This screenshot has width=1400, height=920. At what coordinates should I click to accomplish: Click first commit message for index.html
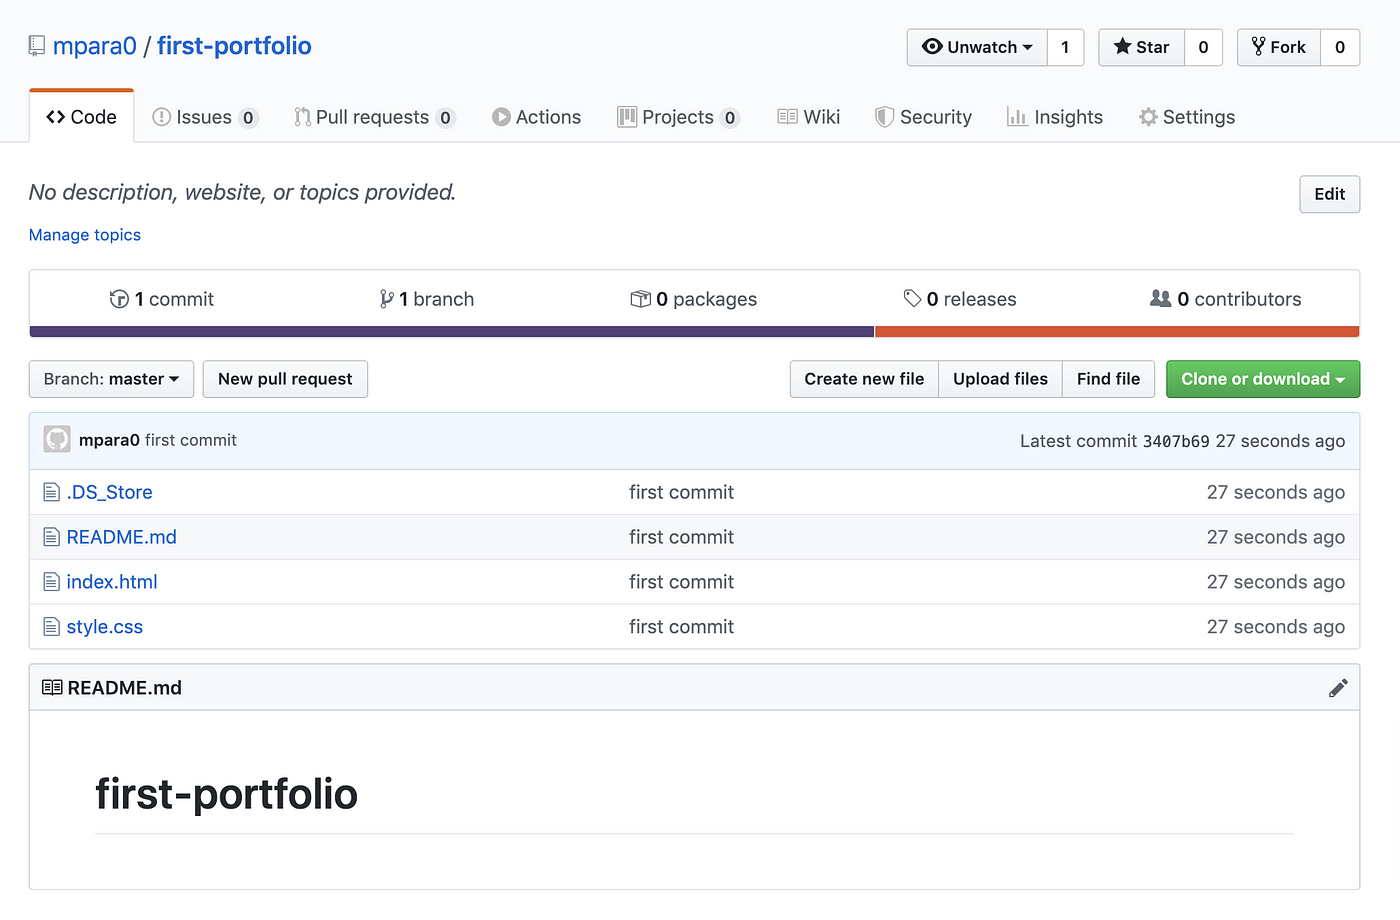(682, 582)
